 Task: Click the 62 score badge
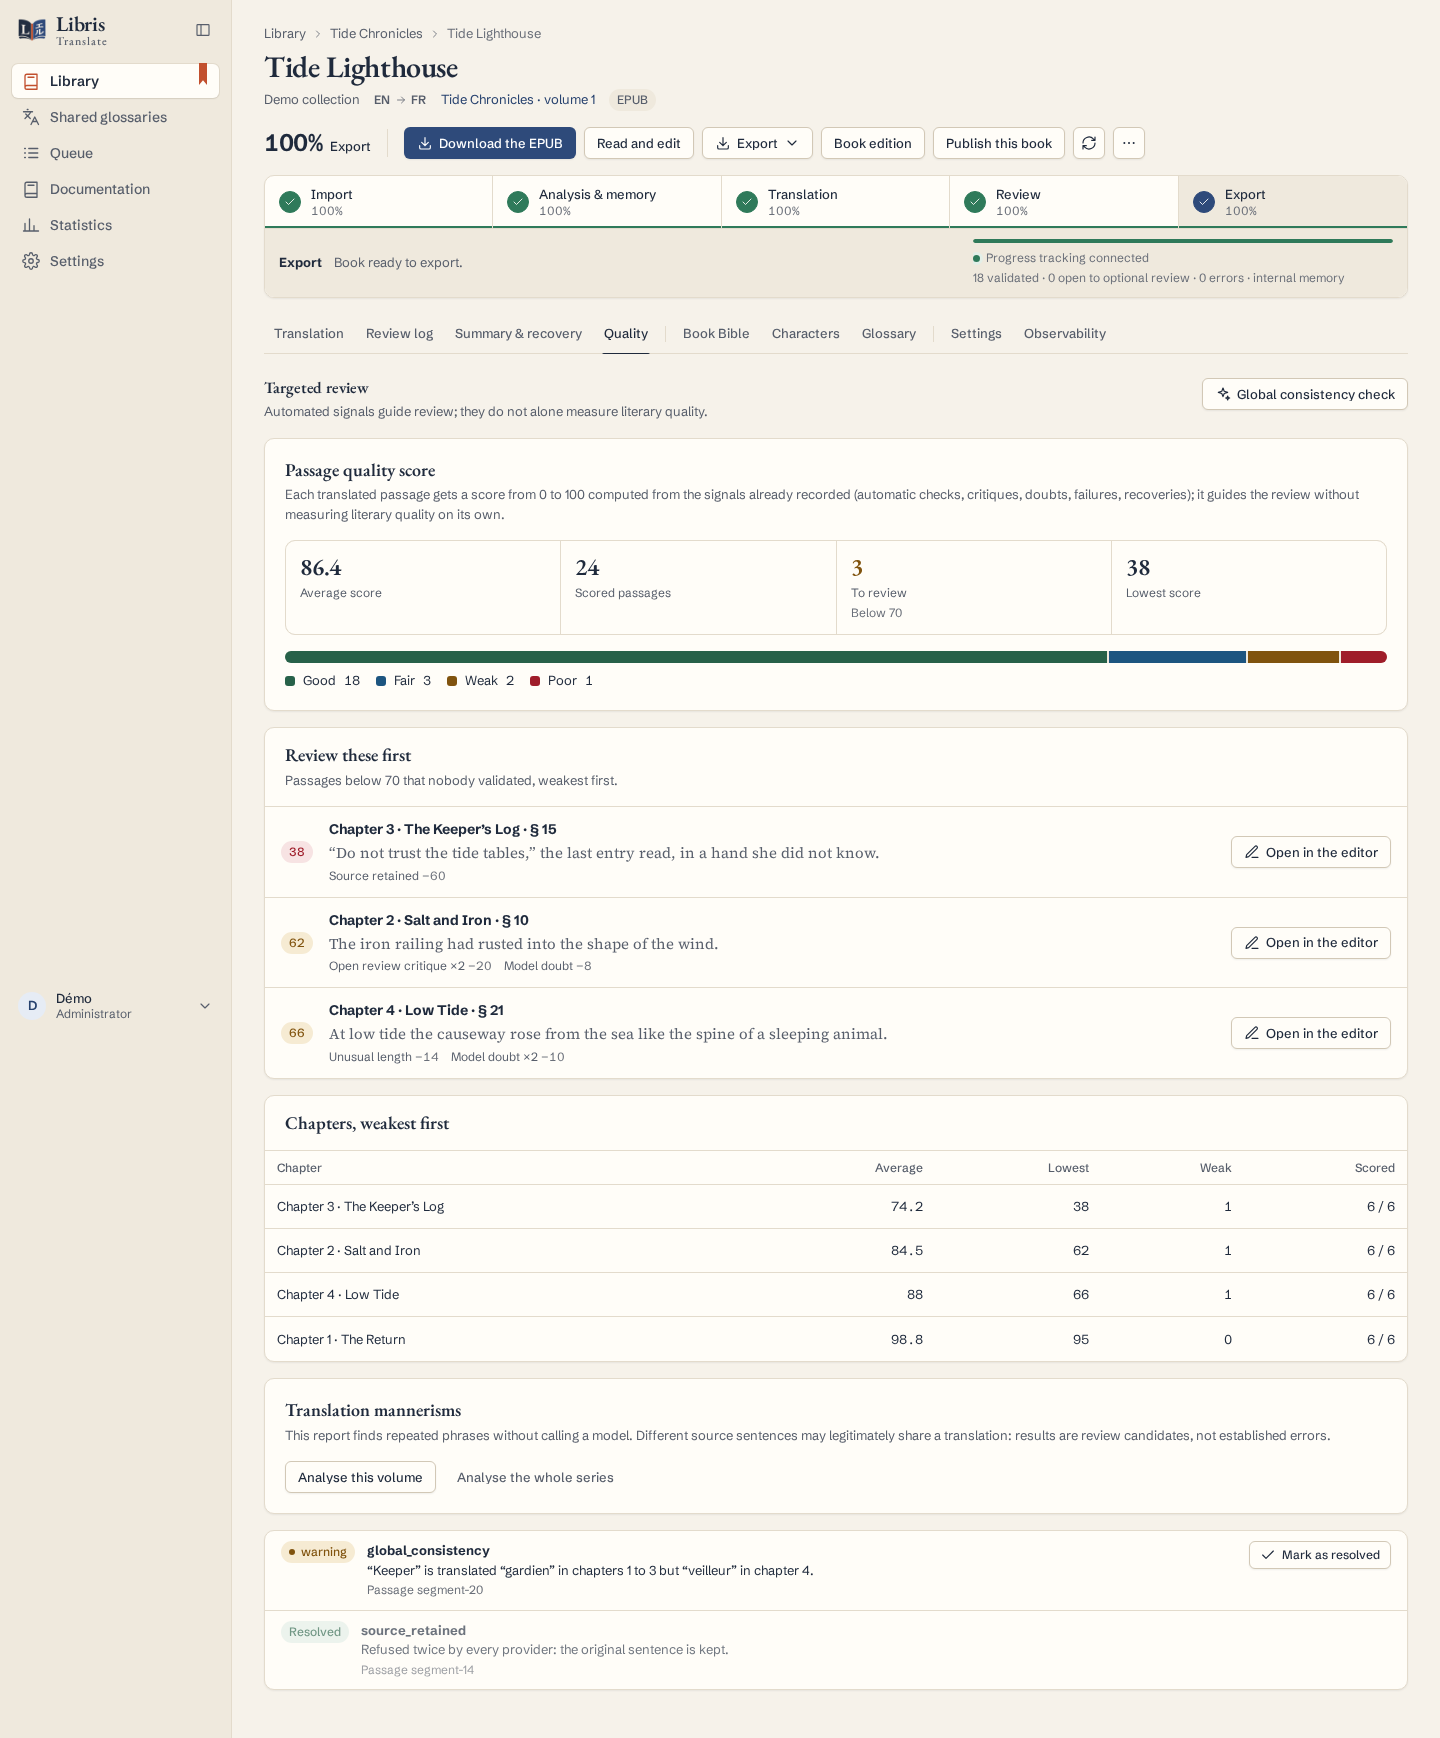click(x=297, y=943)
